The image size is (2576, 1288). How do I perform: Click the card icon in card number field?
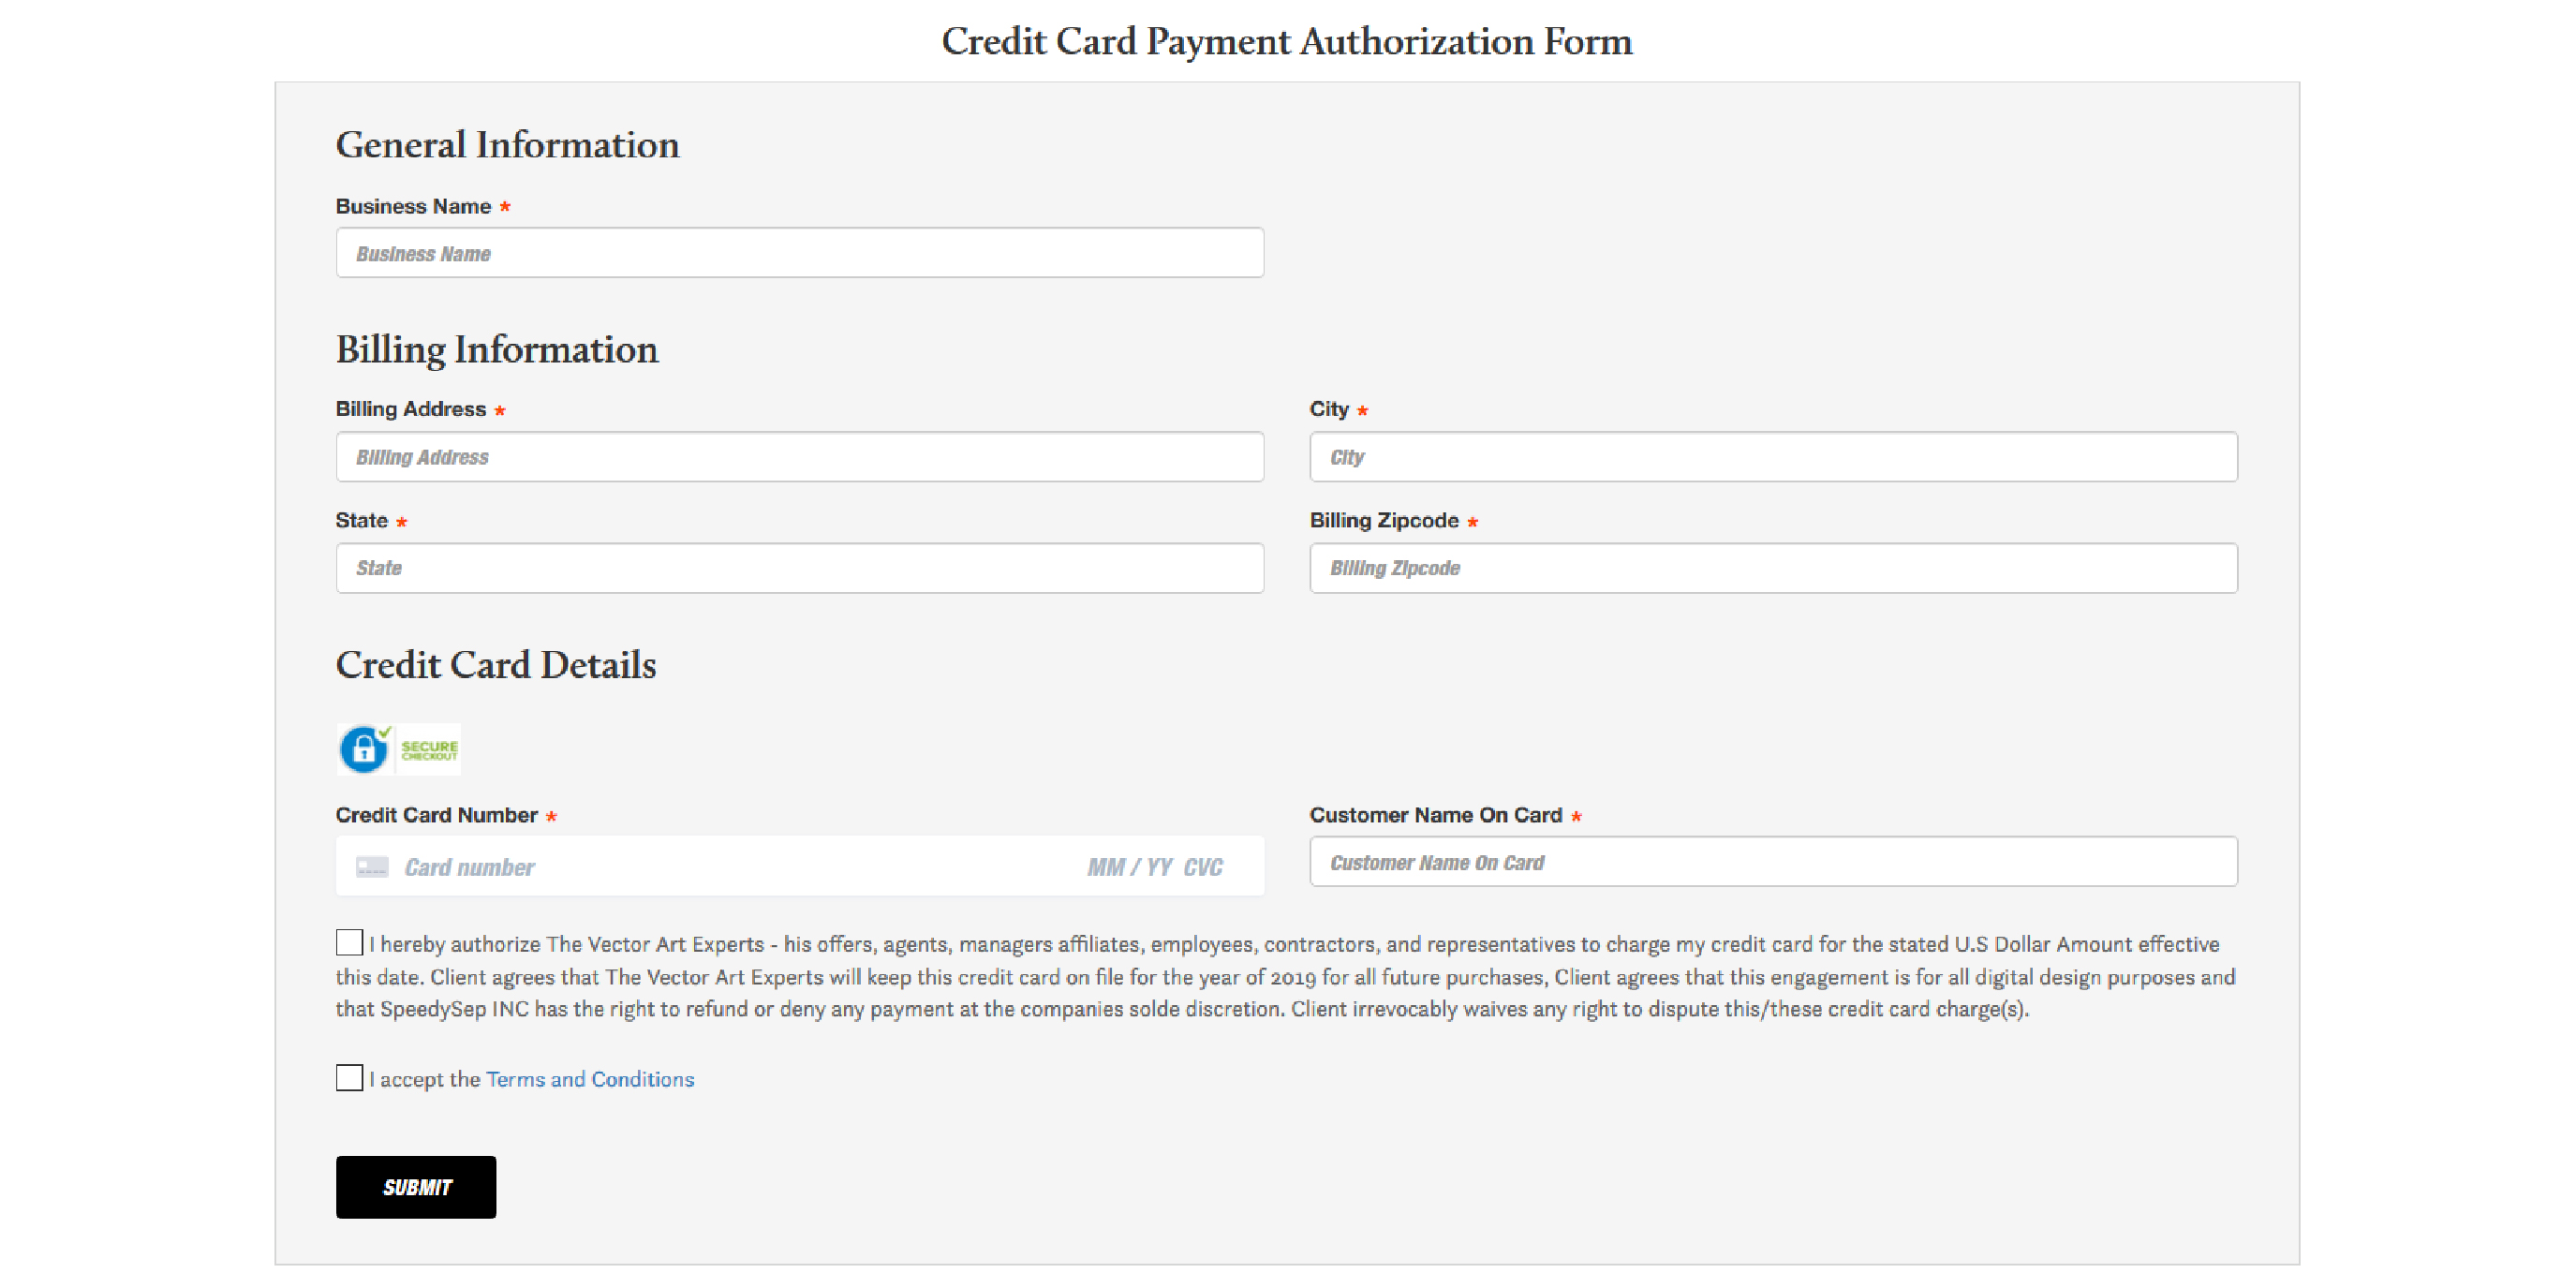click(x=372, y=867)
